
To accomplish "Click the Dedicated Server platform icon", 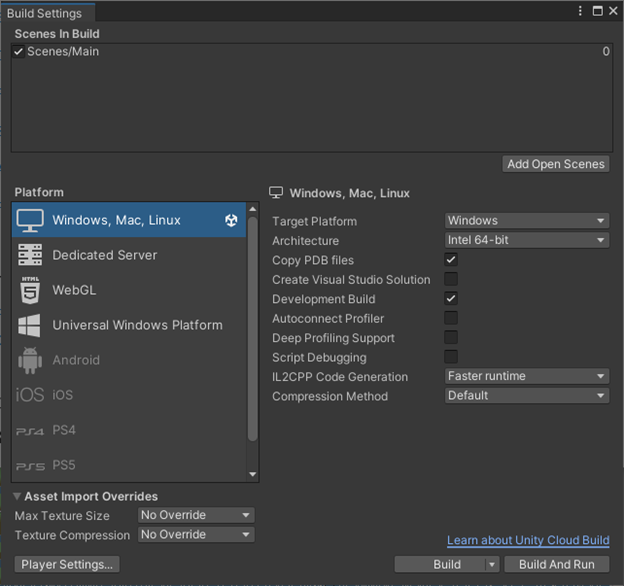I will 30,255.
